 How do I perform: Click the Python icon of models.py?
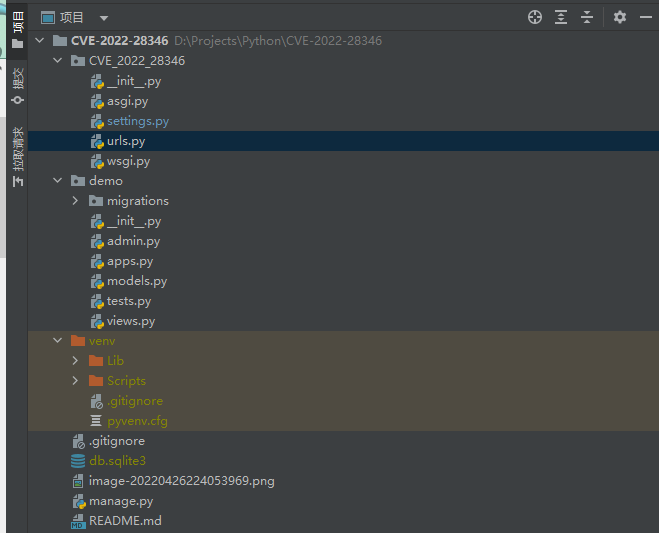pos(97,281)
